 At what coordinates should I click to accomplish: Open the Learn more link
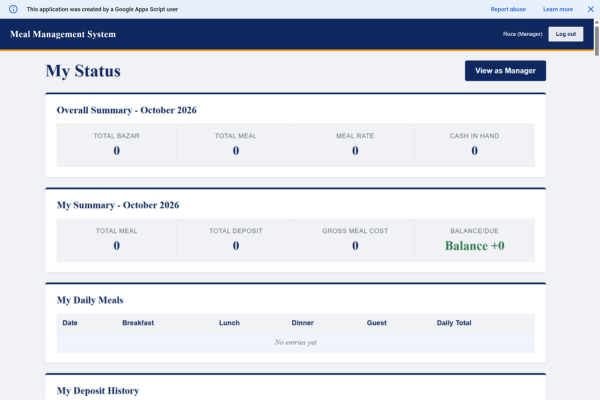click(558, 9)
